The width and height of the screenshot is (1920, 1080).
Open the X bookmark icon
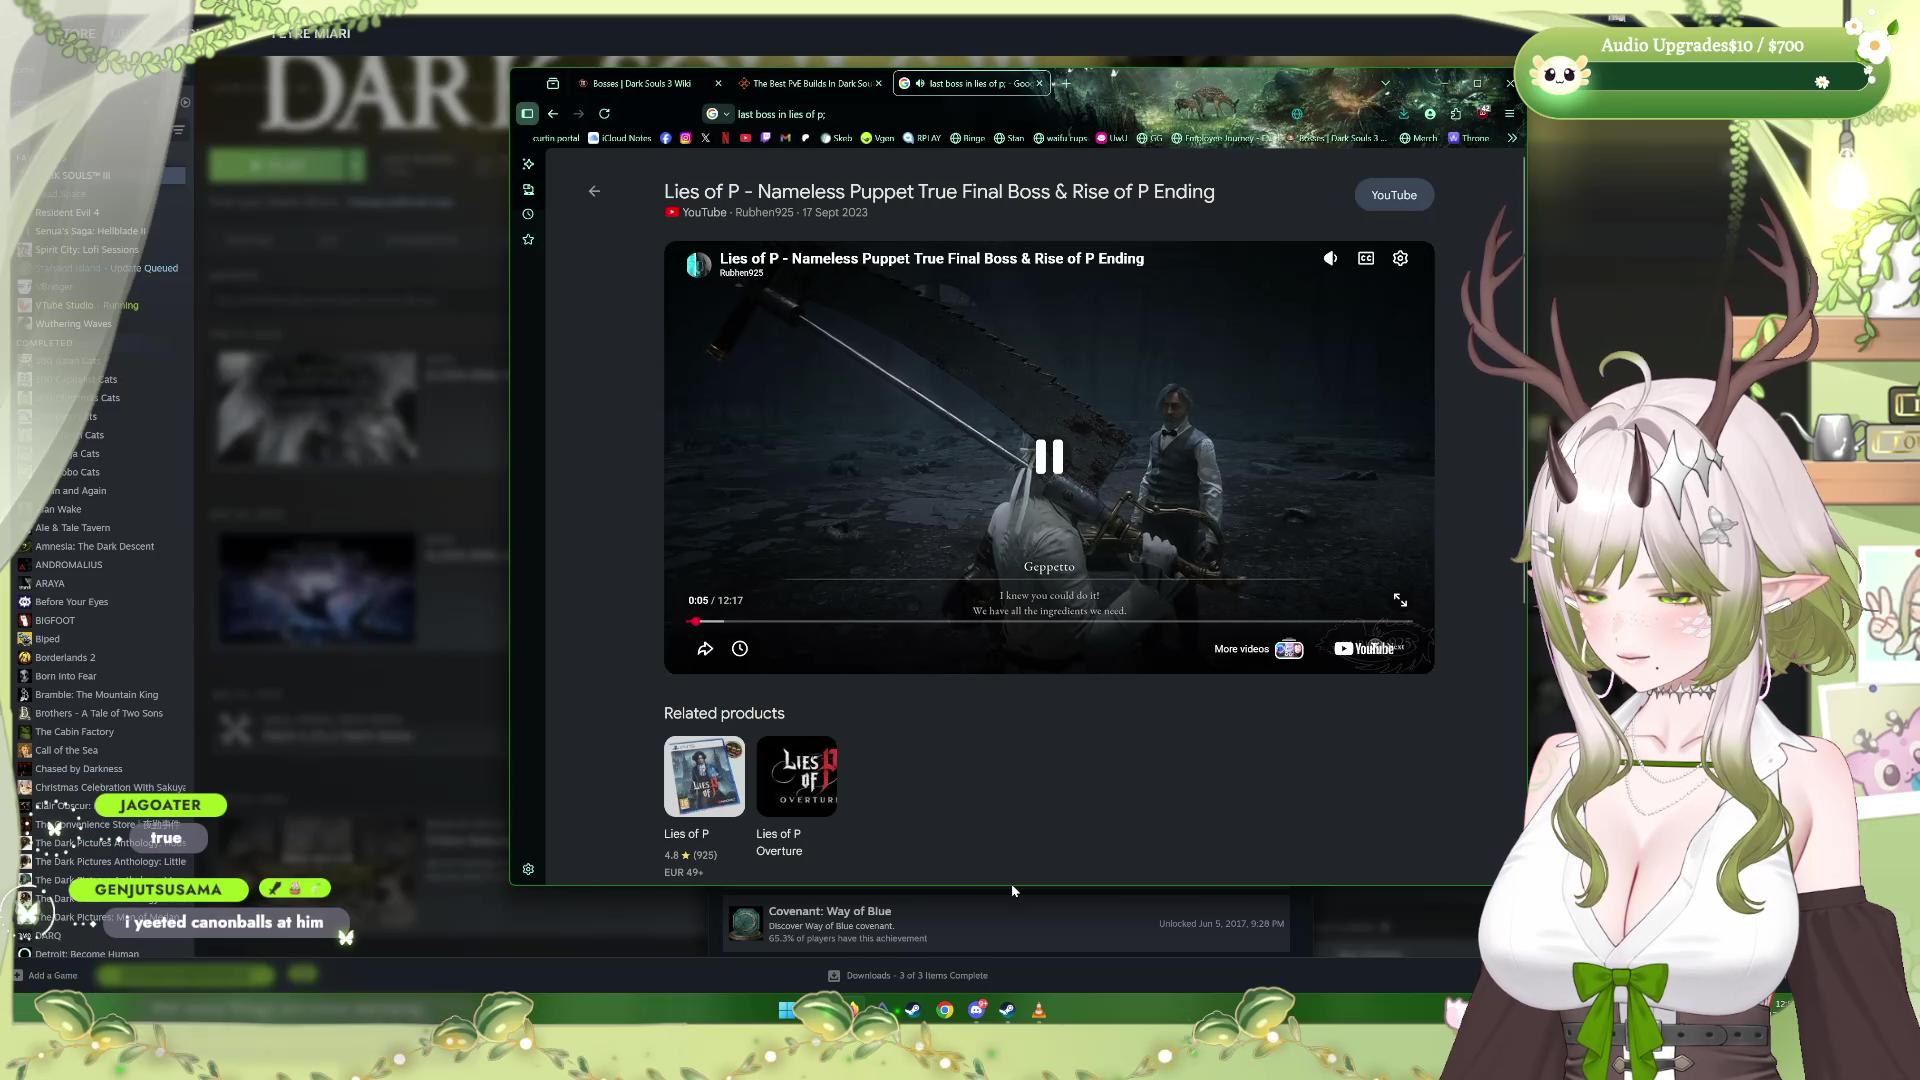(x=706, y=138)
